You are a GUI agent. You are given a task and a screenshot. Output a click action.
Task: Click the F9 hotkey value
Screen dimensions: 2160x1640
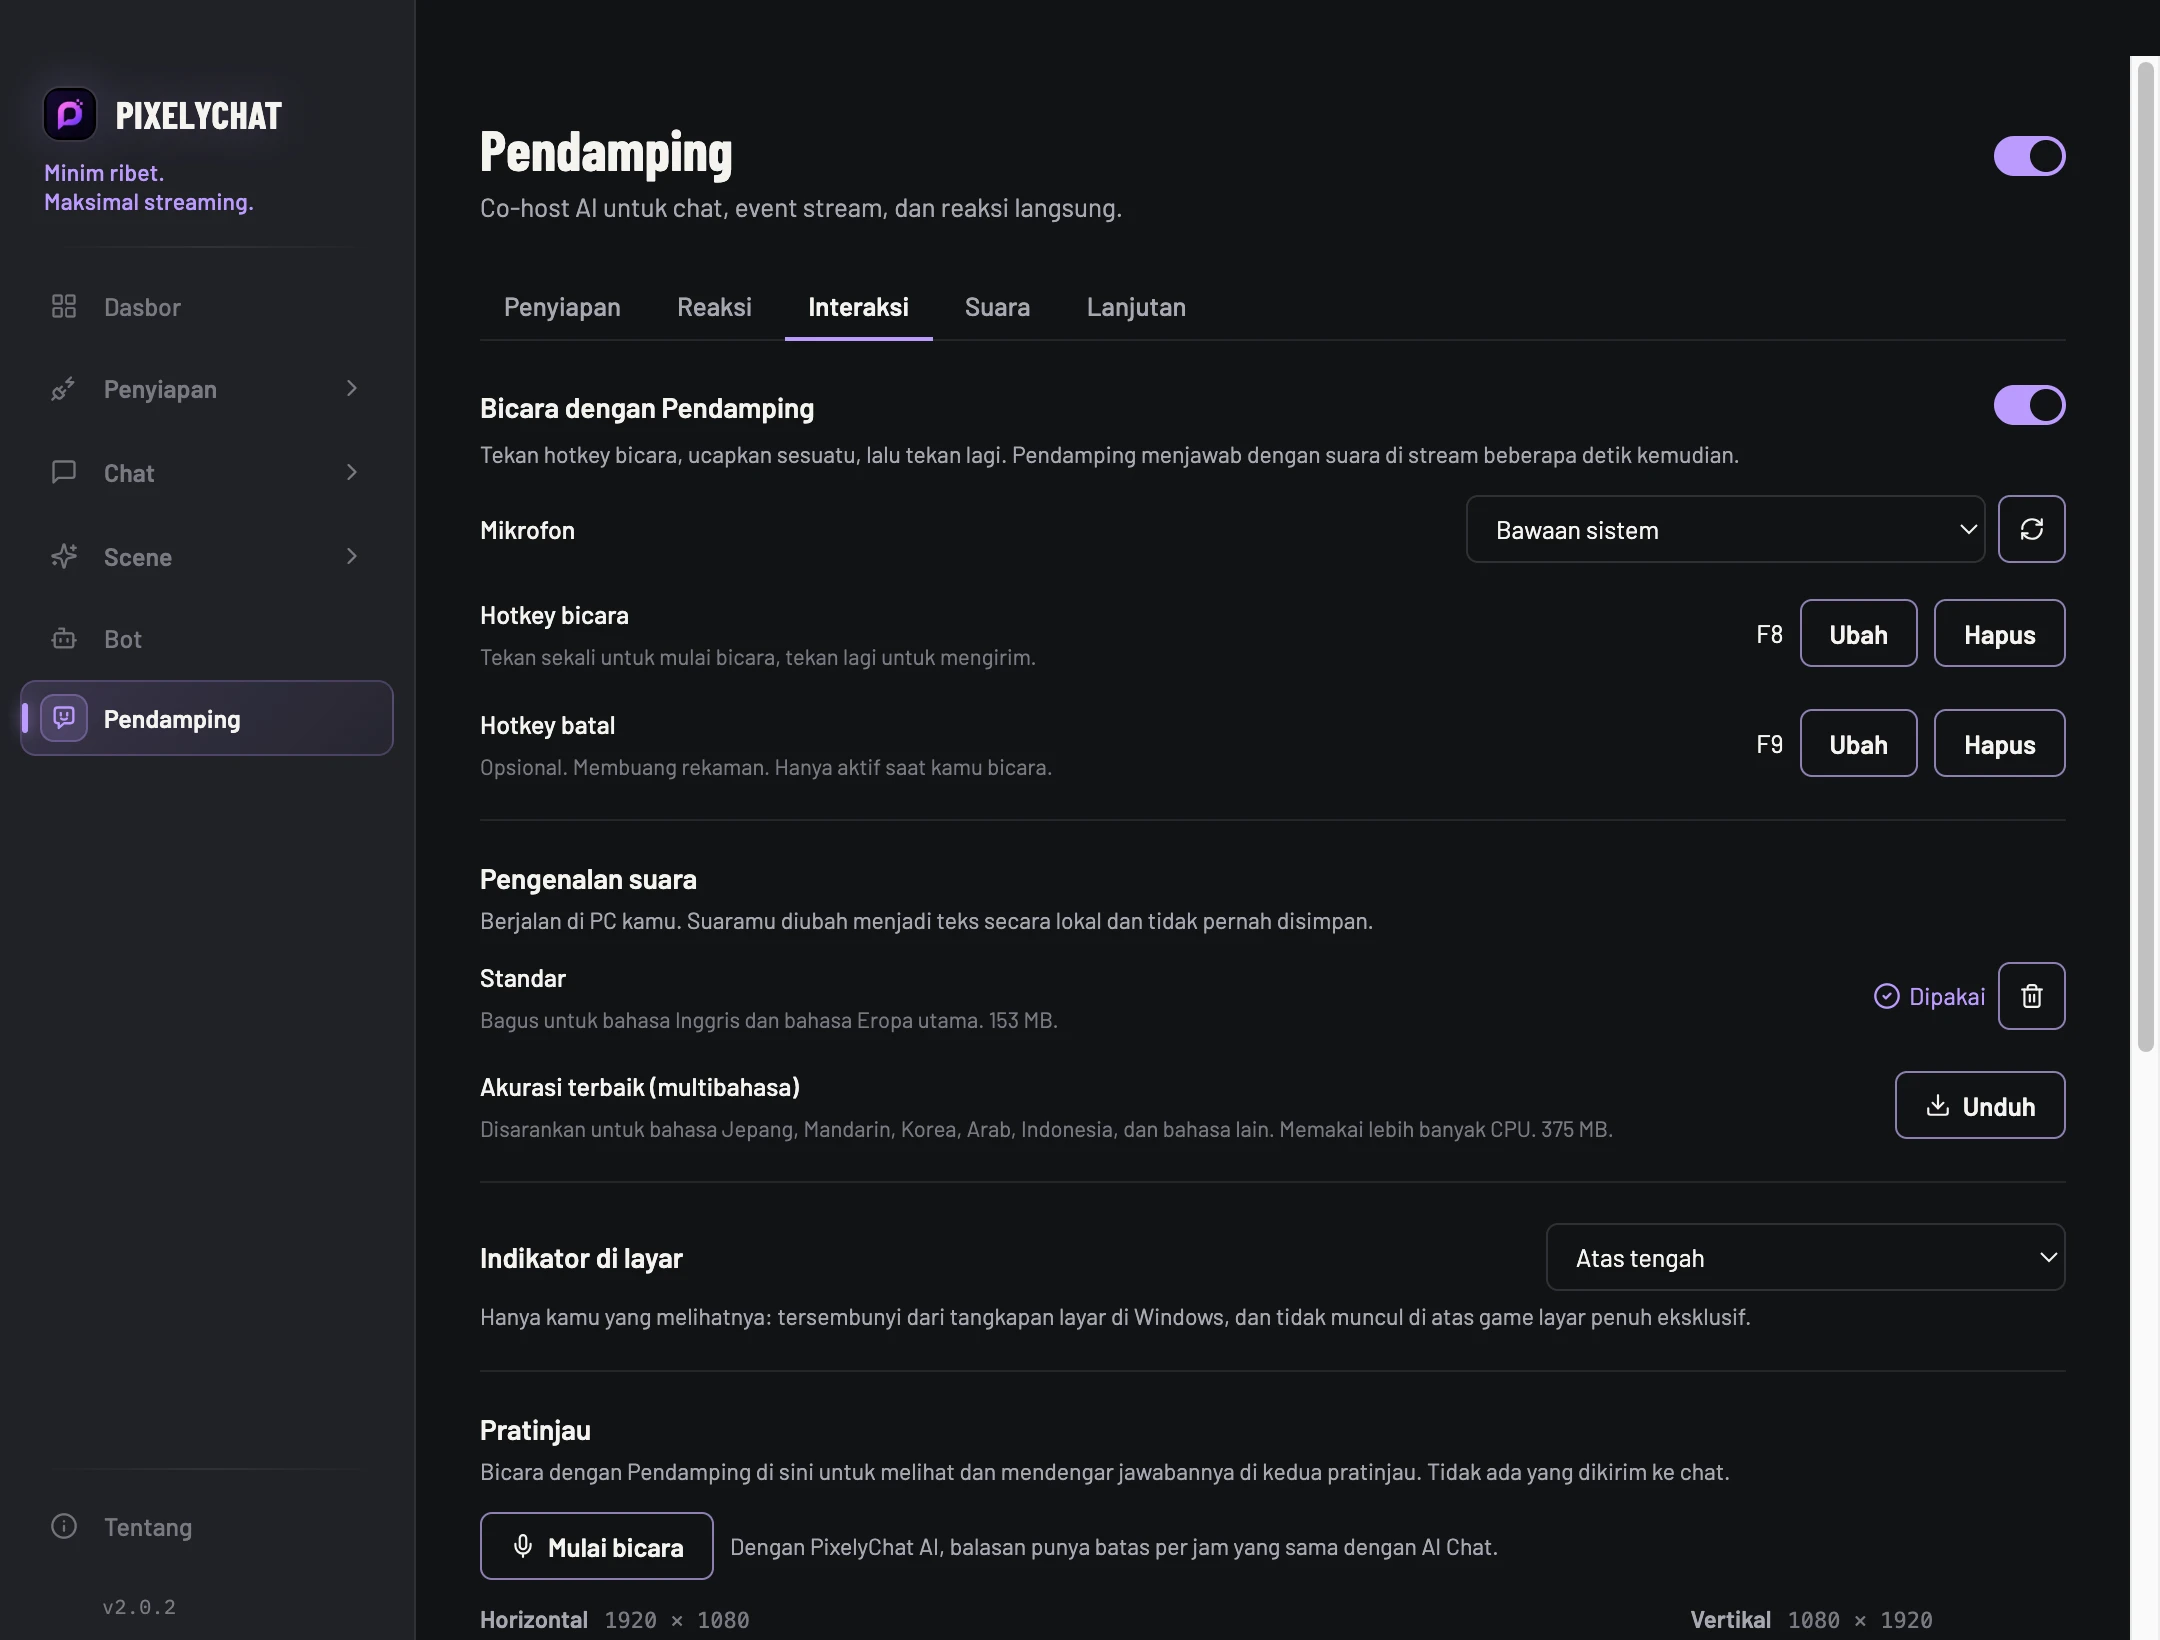[1769, 744]
